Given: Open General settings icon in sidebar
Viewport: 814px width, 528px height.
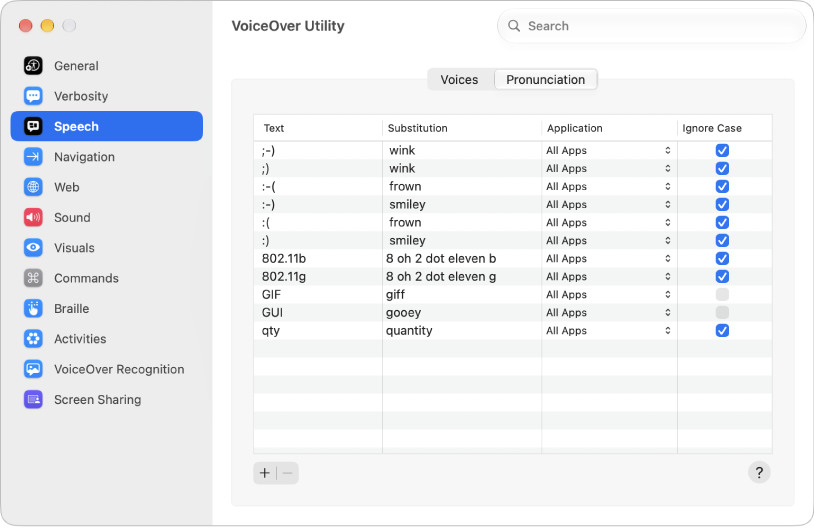Looking at the screenshot, I should pos(33,66).
